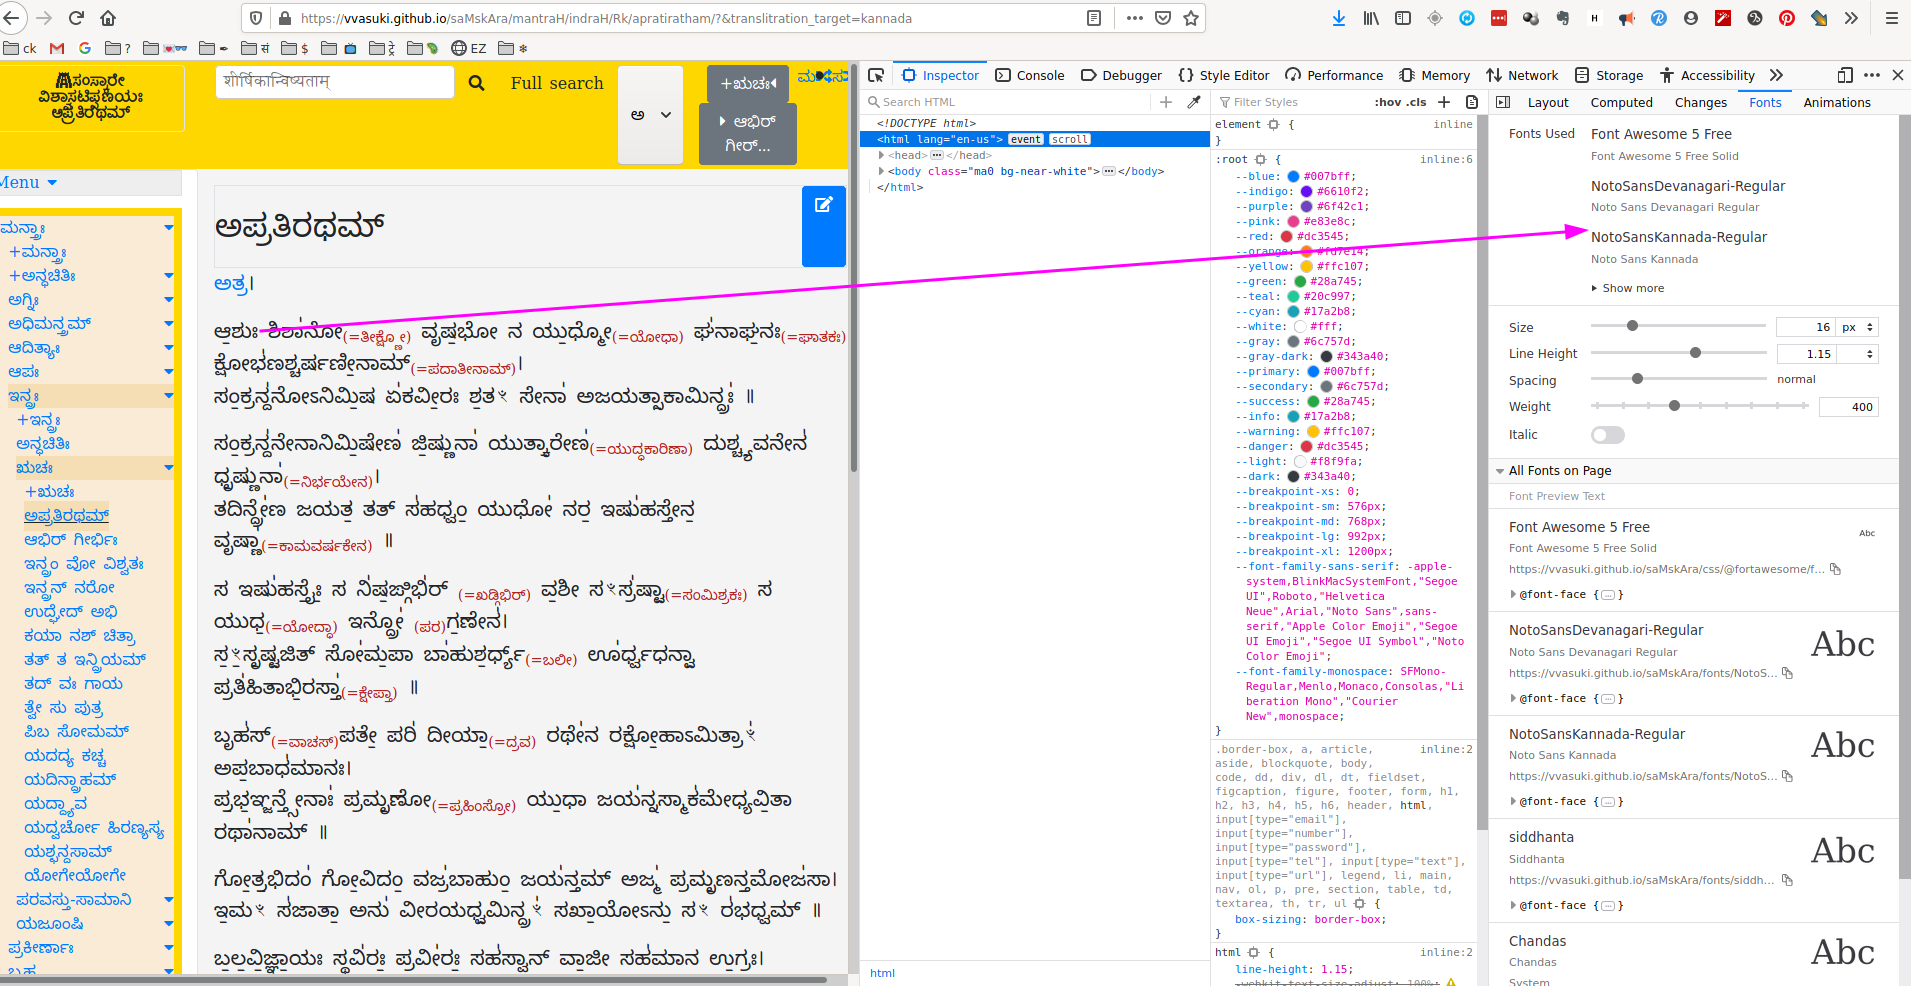Screen dimensions: 1911x986
Task: Open the font size unit px dropdown
Action: [1859, 327]
